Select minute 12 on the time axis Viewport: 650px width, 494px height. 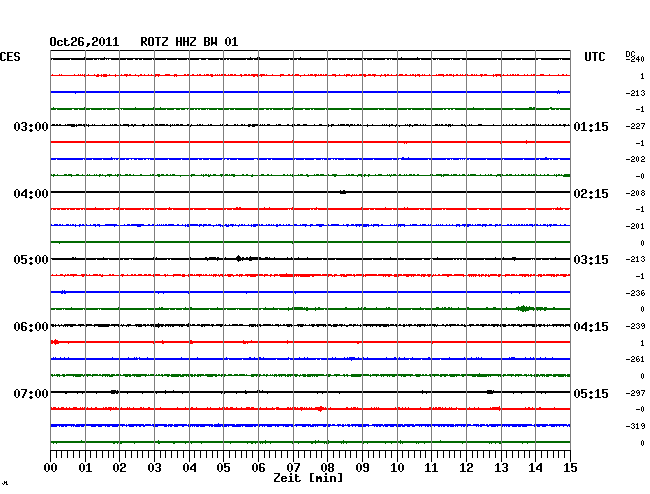pyautogui.click(x=466, y=467)
